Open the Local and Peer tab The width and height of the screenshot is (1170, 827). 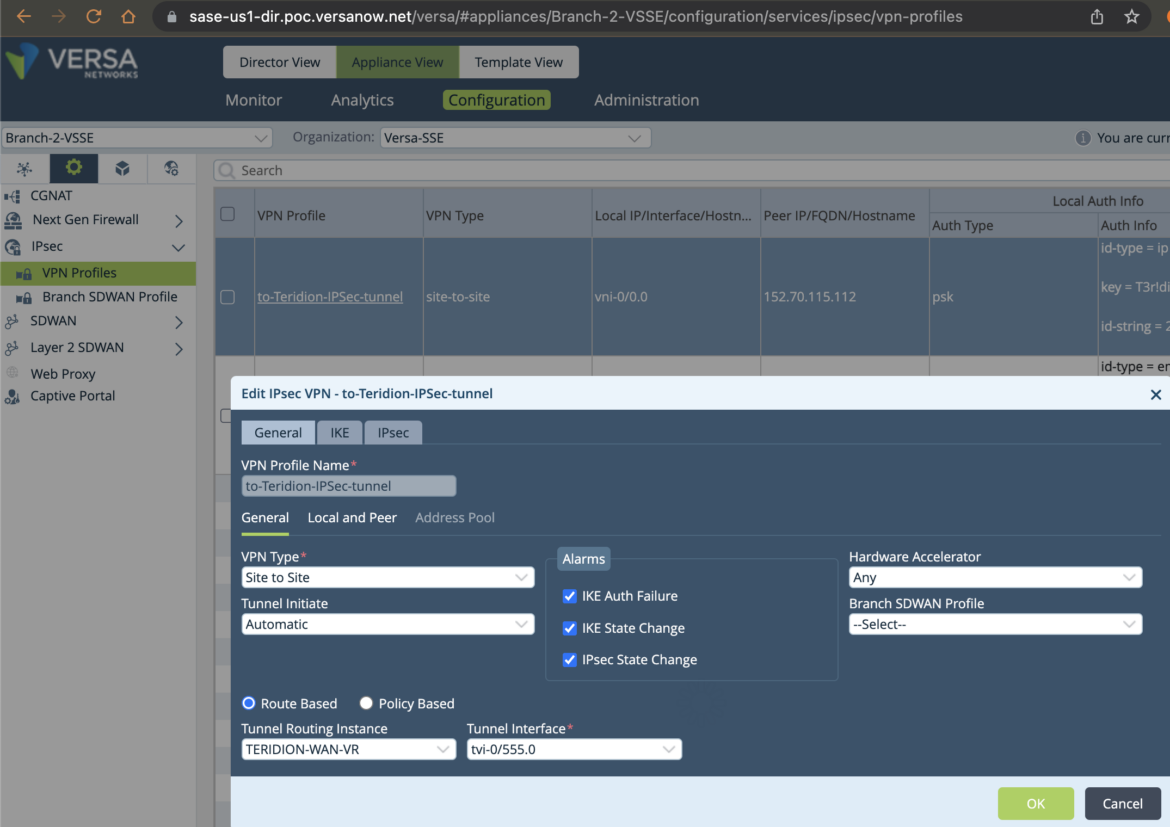(x=352, y=518)
